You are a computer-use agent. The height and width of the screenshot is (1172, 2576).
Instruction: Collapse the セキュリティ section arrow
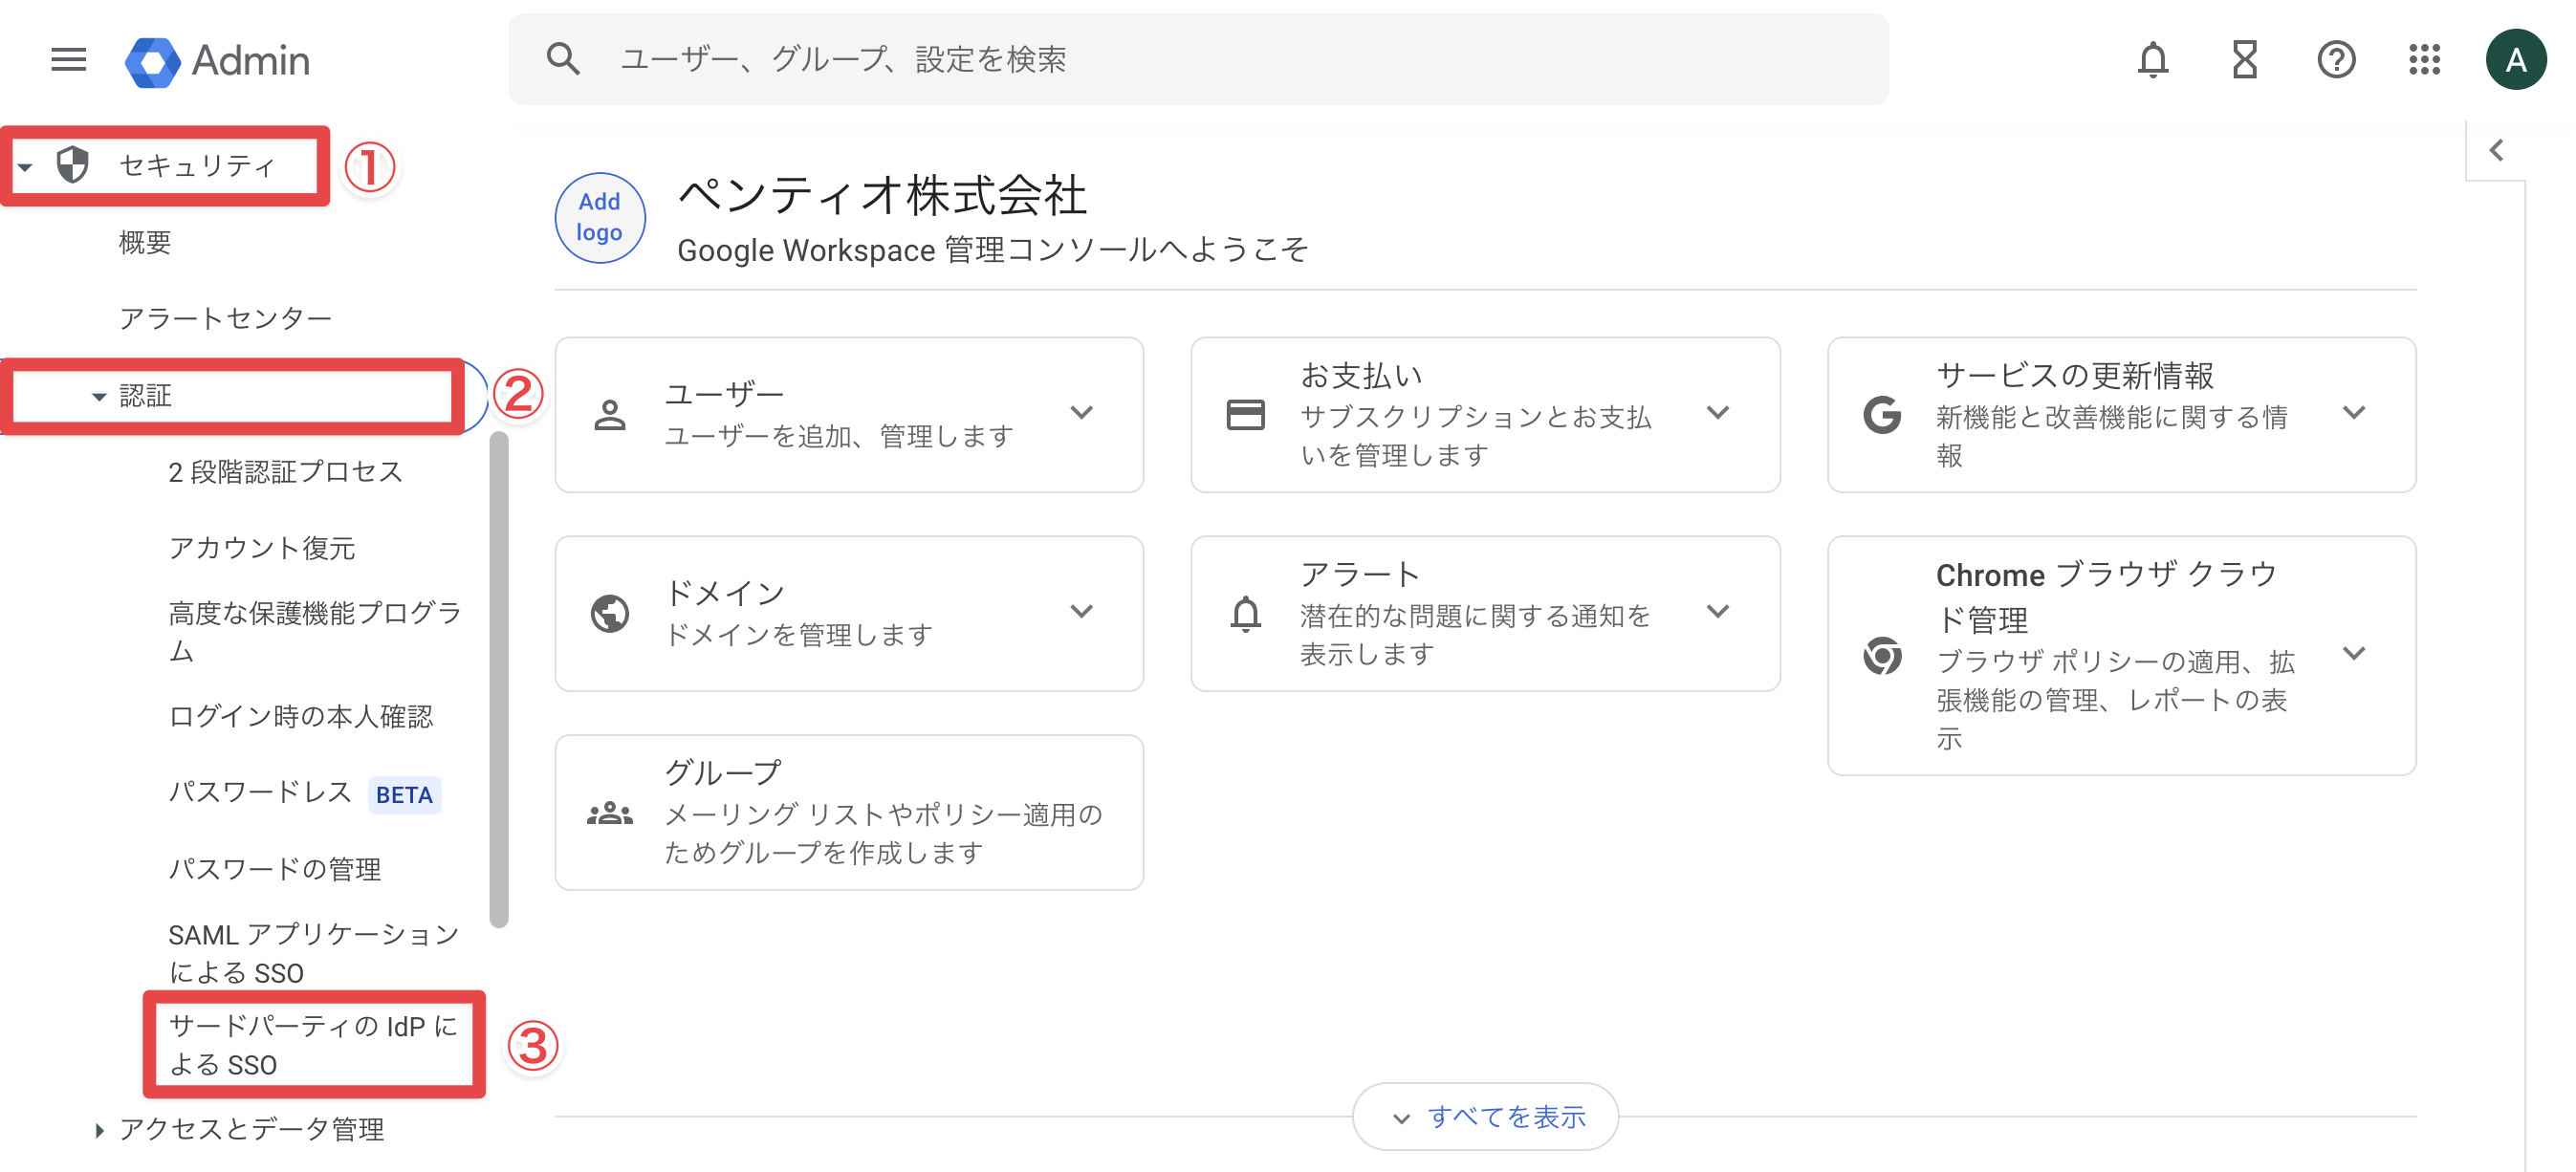(x=25, y=166)
